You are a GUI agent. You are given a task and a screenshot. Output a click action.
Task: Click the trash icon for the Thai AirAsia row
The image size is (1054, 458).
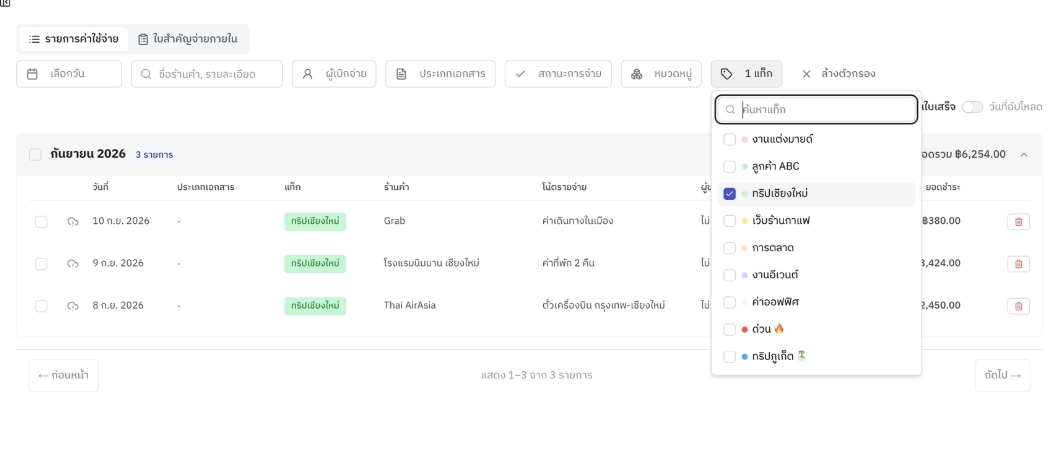[1018, 306]
